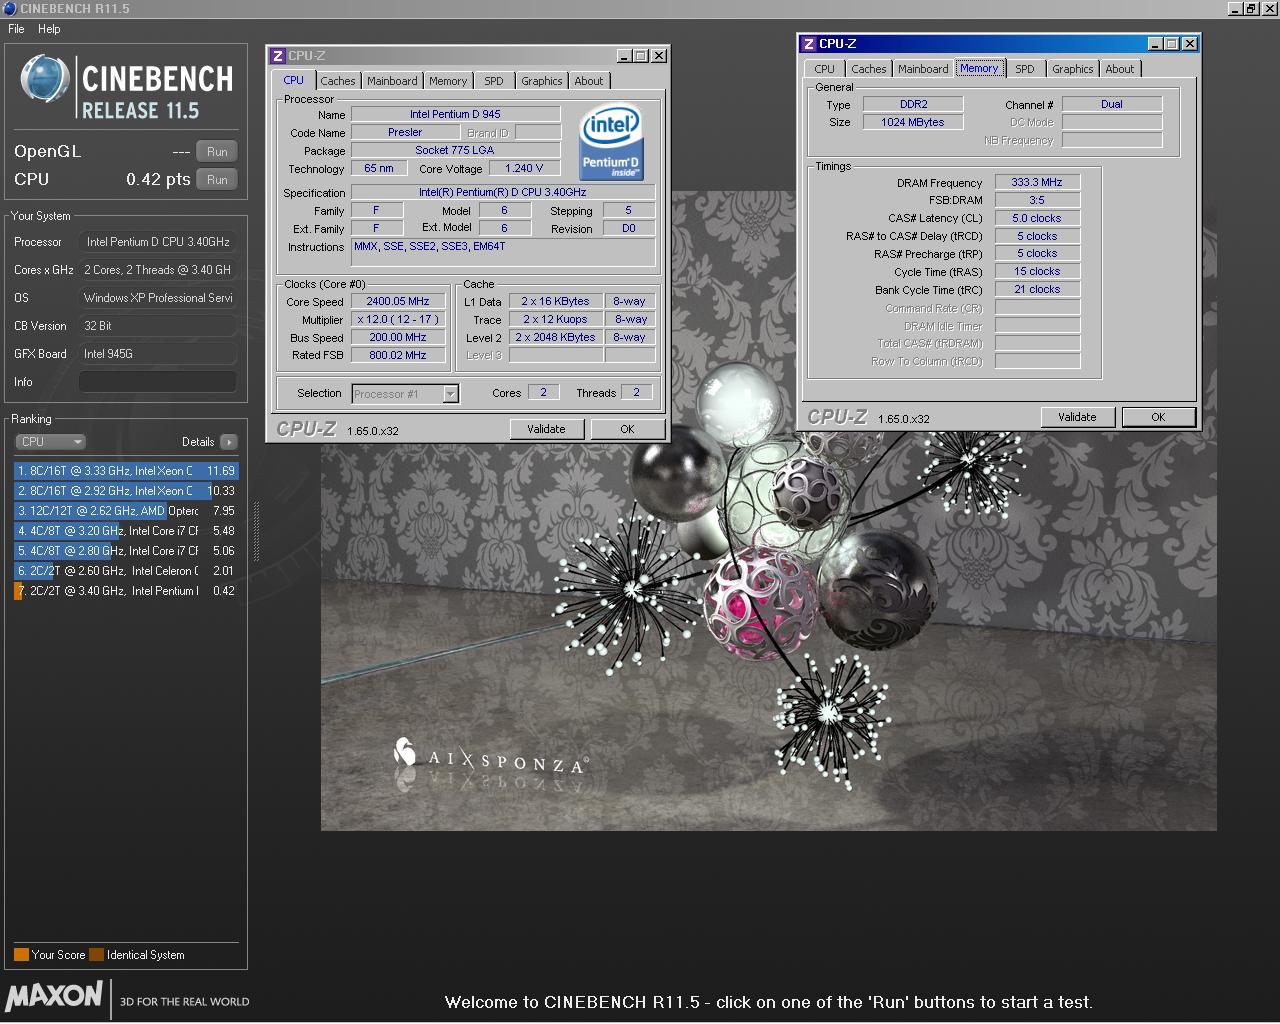
Task: Click OK in the Memory window
Action: click(x=1158, y=417)
